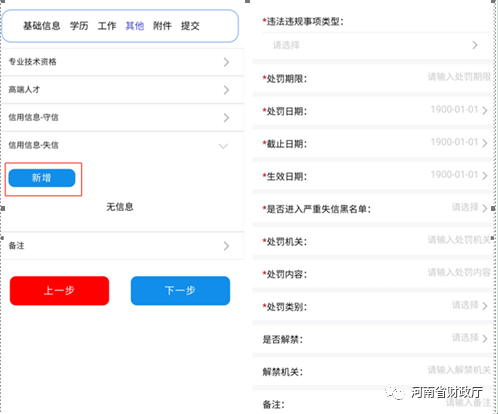Click the 高端人才 label text
Screen dimensions: 498x414
(24, 89)
